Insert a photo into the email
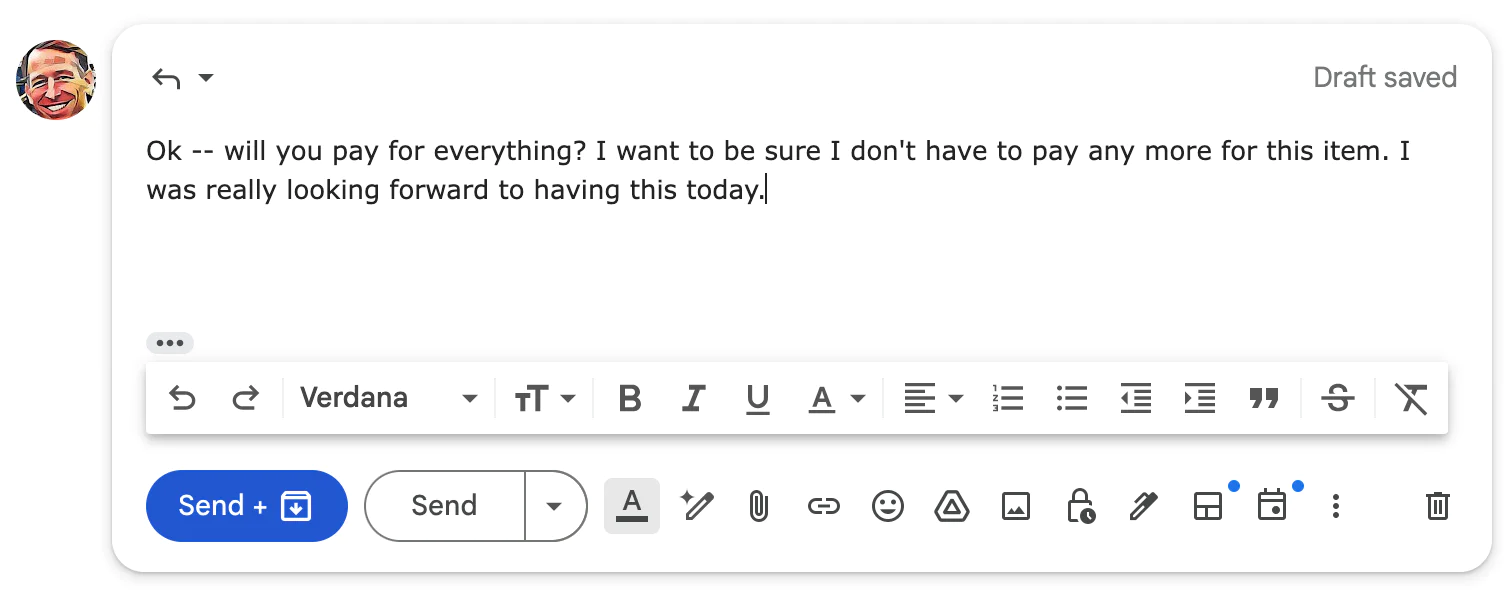Viewport: 1508px width, 602px height. click(1016, 506)
